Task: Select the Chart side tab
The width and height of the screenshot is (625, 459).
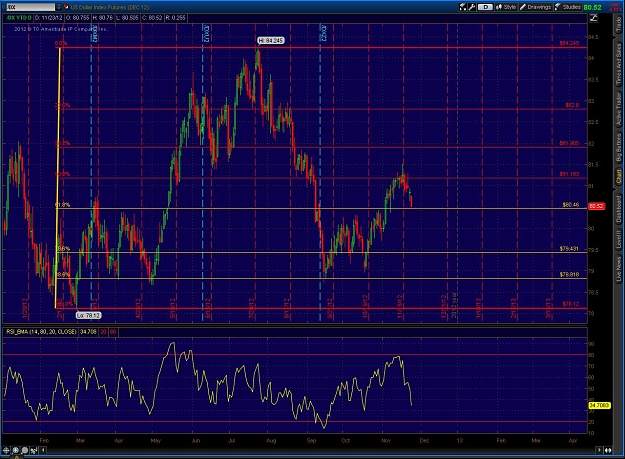Action: tap(619, 177)
